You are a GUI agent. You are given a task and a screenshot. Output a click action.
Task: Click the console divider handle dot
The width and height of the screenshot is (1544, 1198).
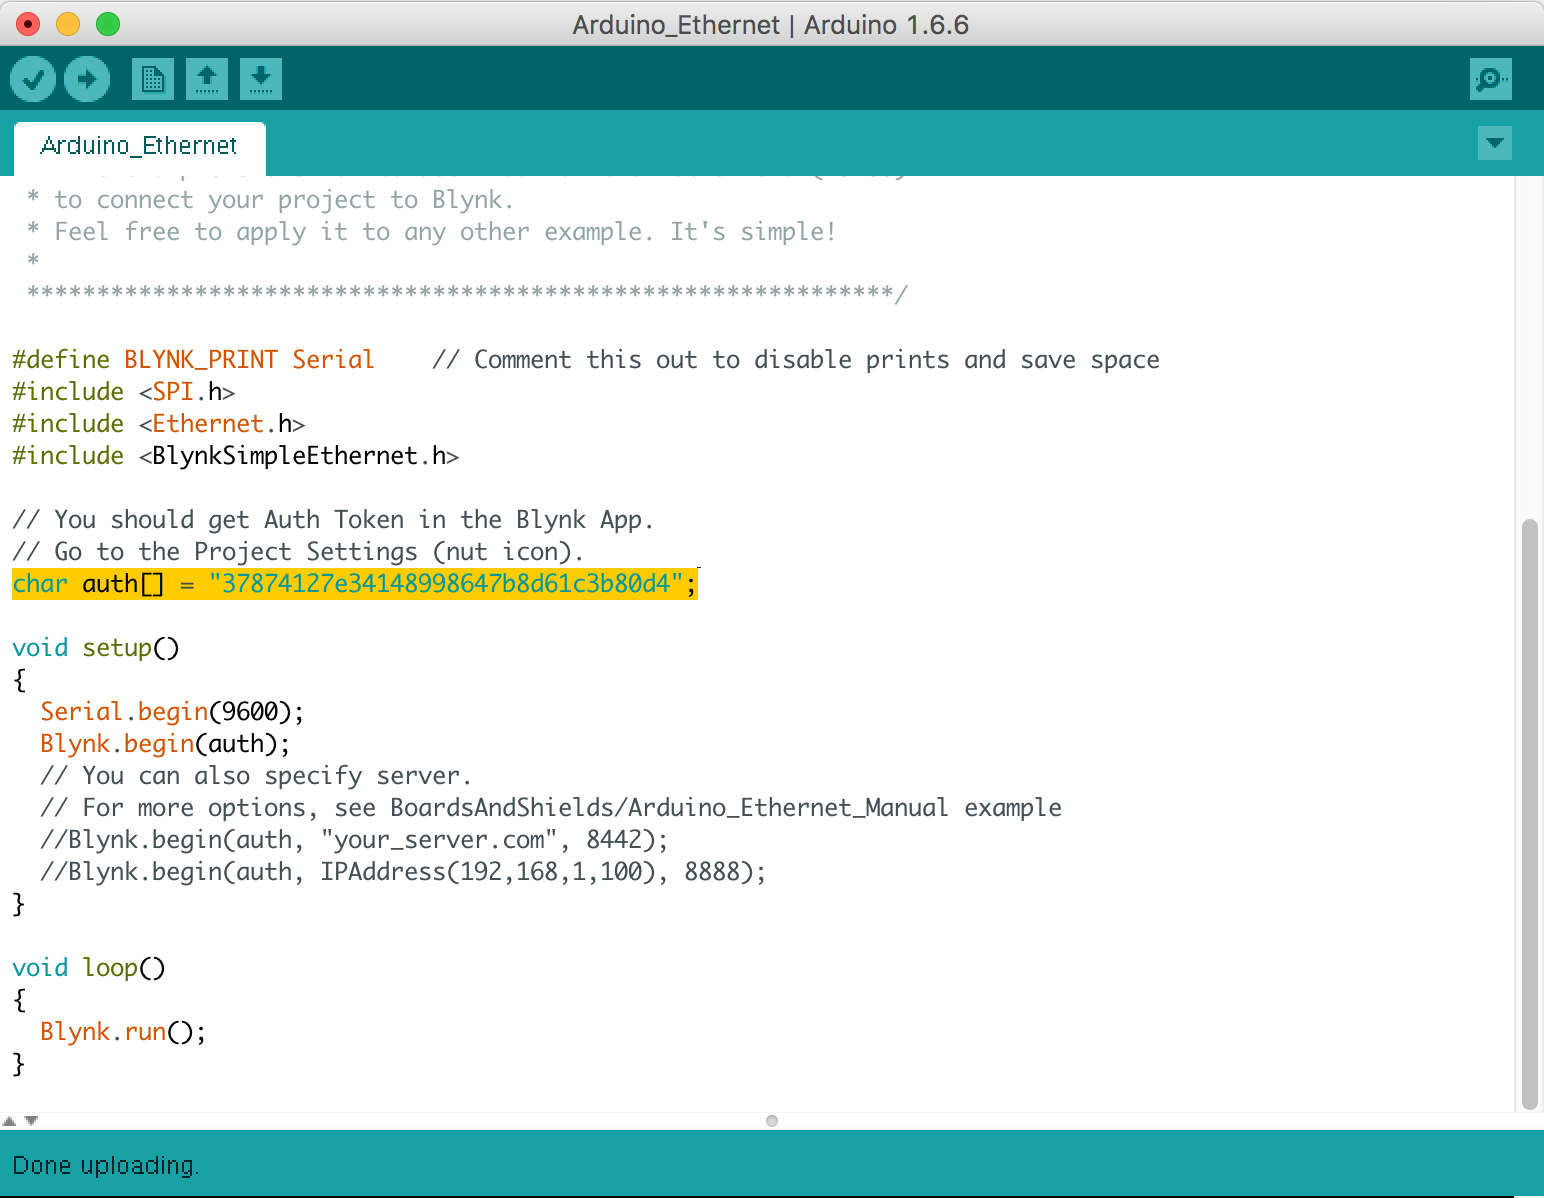click(772, 1121)
